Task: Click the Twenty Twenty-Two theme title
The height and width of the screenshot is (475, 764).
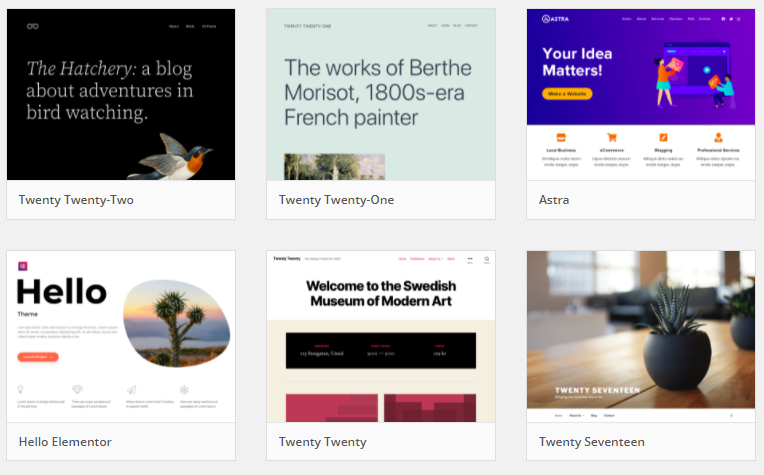Action: (x=76, y=200)
